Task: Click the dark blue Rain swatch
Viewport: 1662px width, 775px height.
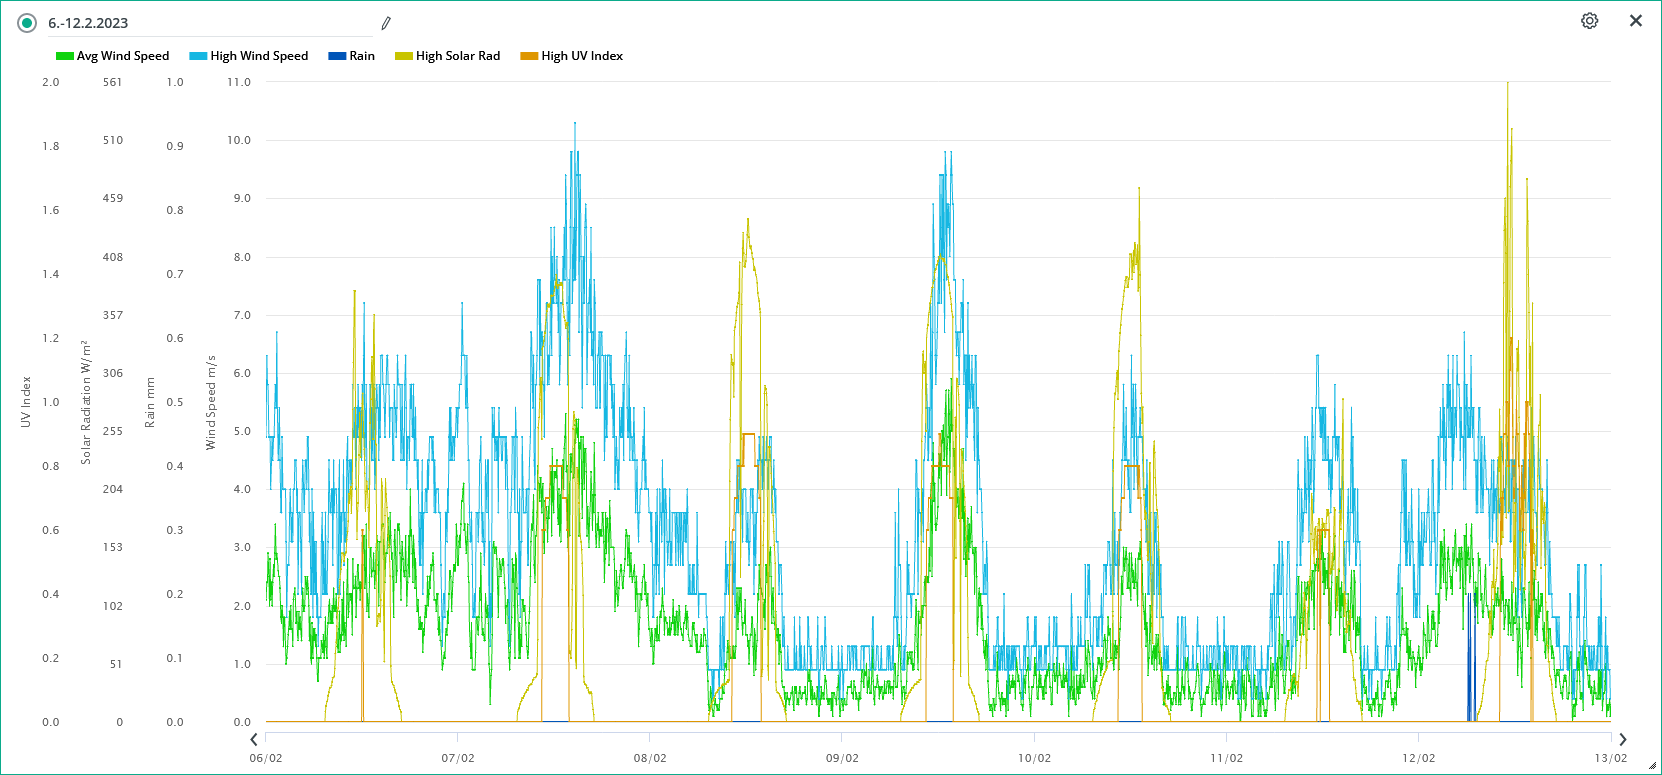Action: [337, 56]
